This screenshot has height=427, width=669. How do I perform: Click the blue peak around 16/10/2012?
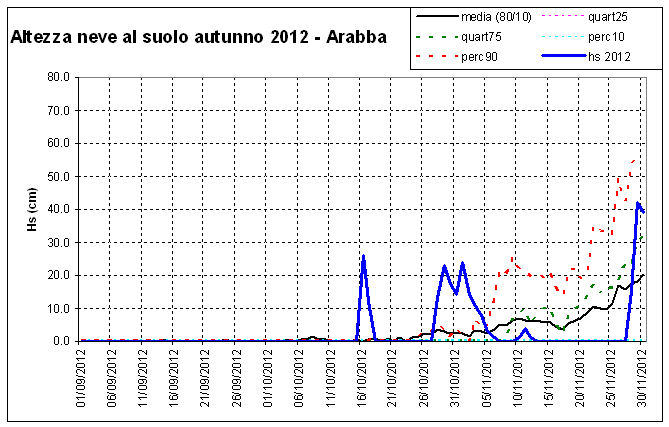click(x=363, y=256)
